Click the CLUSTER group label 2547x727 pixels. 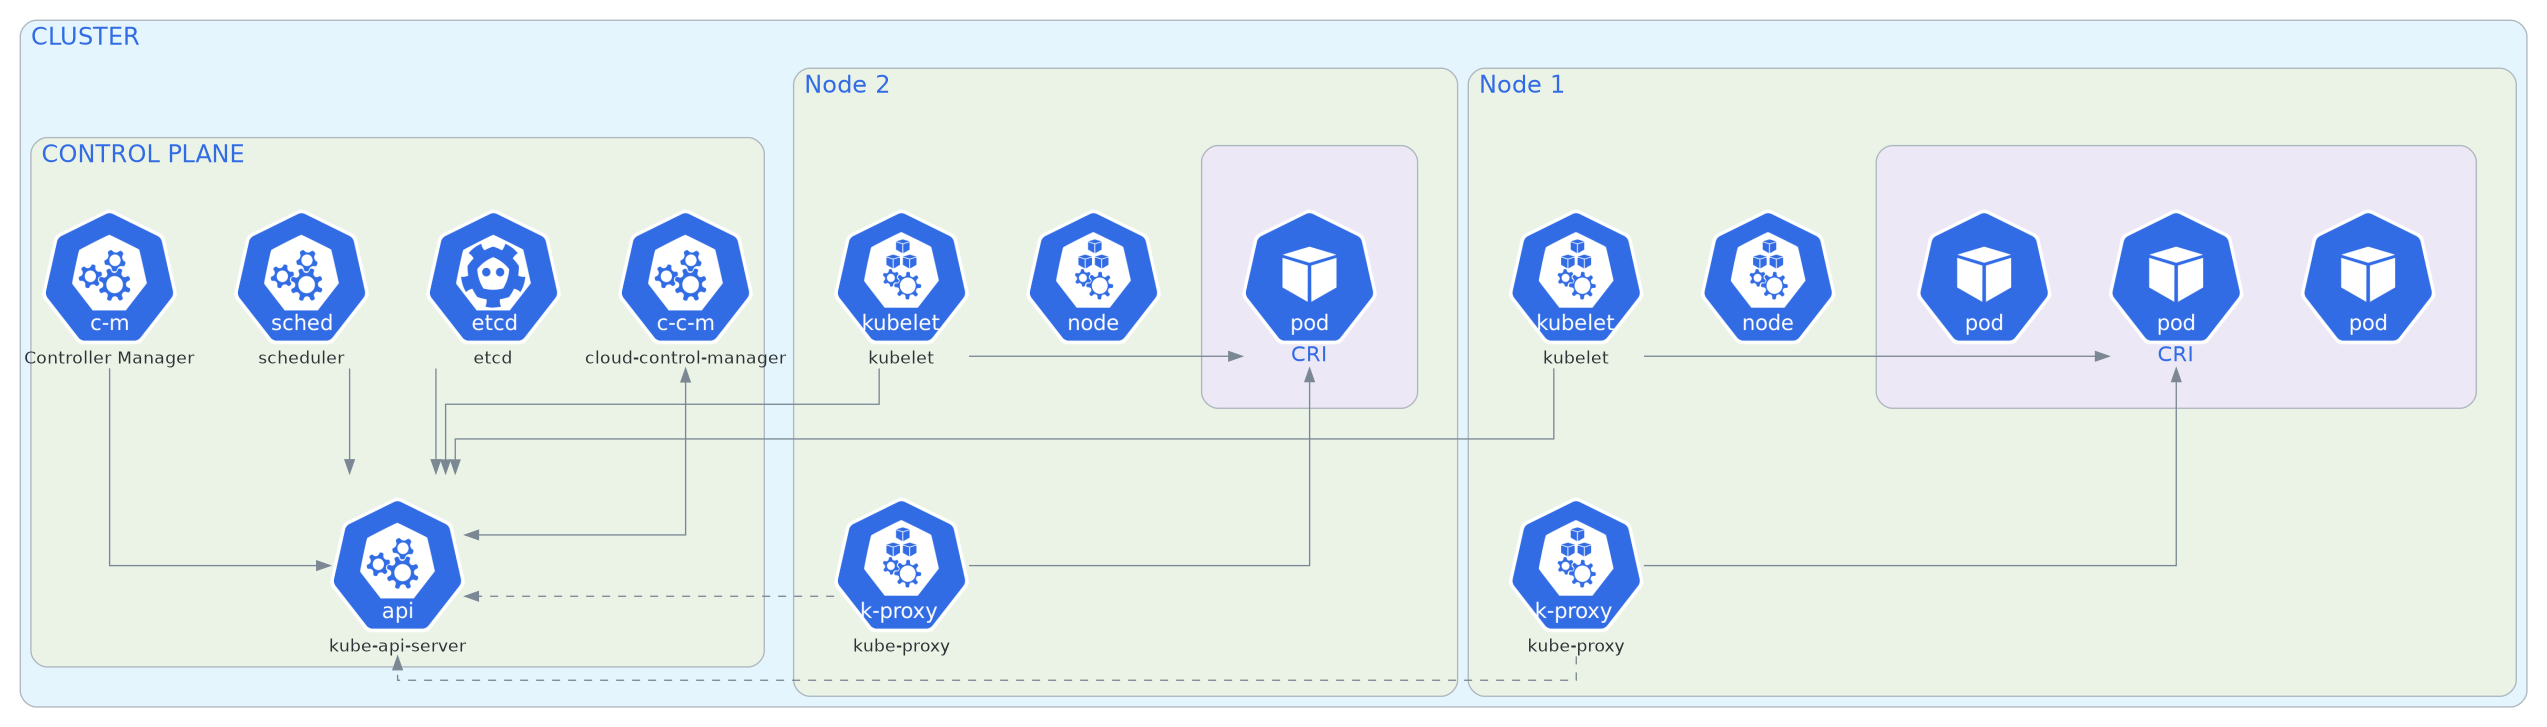coord(85,37)
